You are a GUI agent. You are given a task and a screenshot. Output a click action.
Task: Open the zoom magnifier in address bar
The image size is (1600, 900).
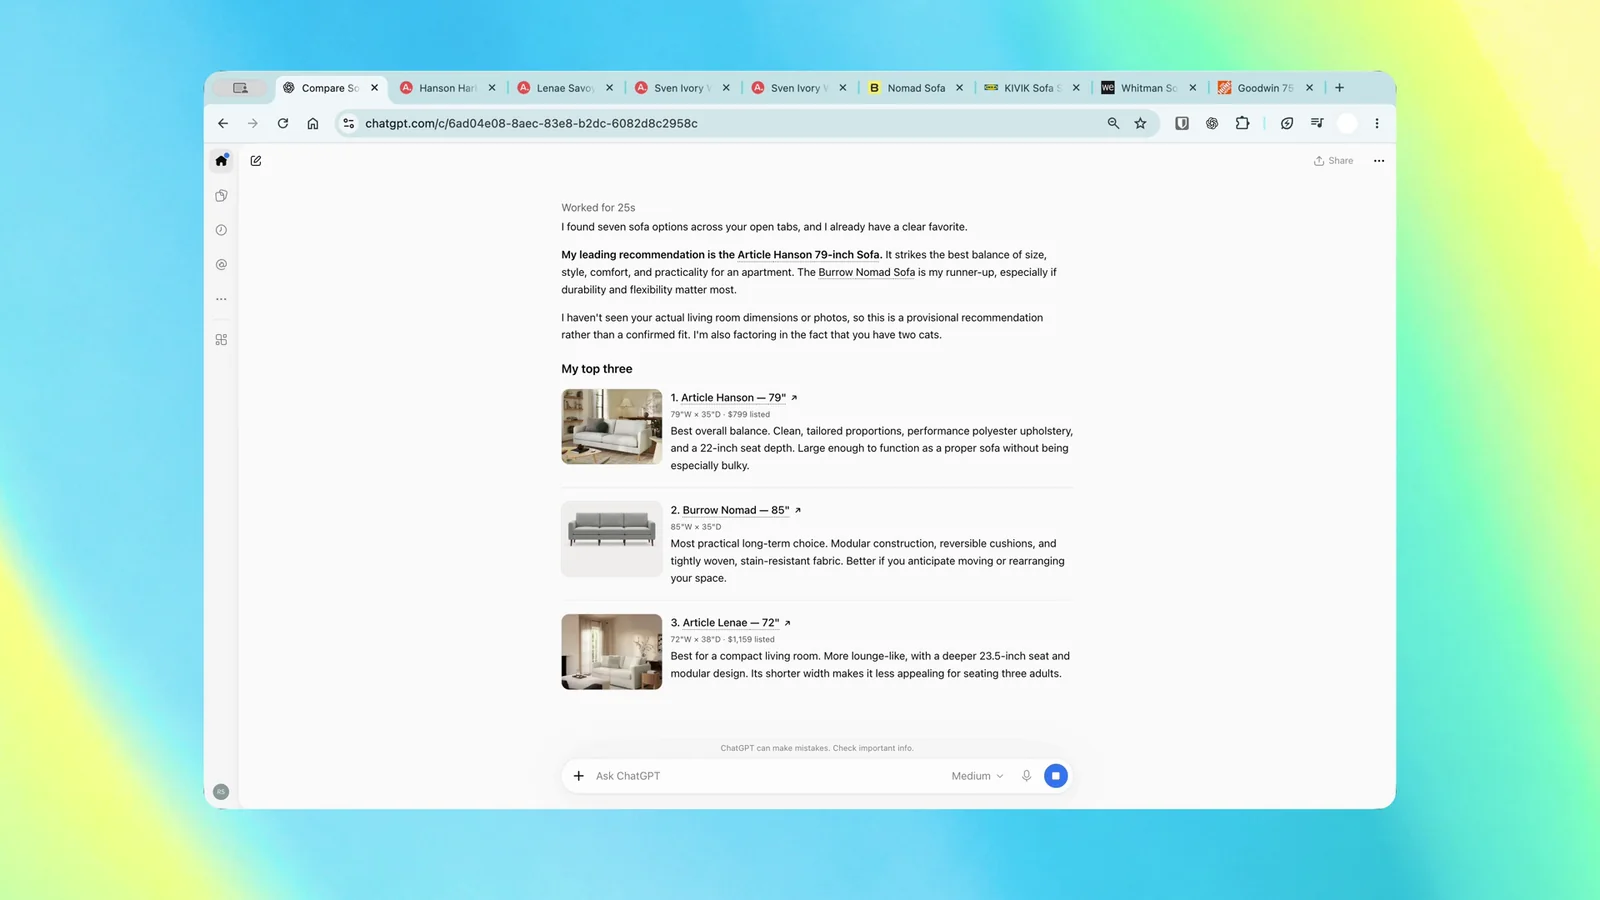click(x=1113, y=123)
